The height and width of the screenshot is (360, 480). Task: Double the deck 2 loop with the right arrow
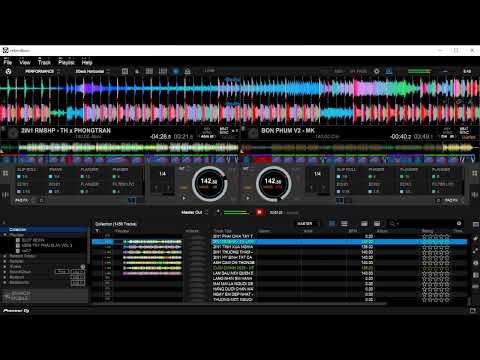(x=324, y=188)
